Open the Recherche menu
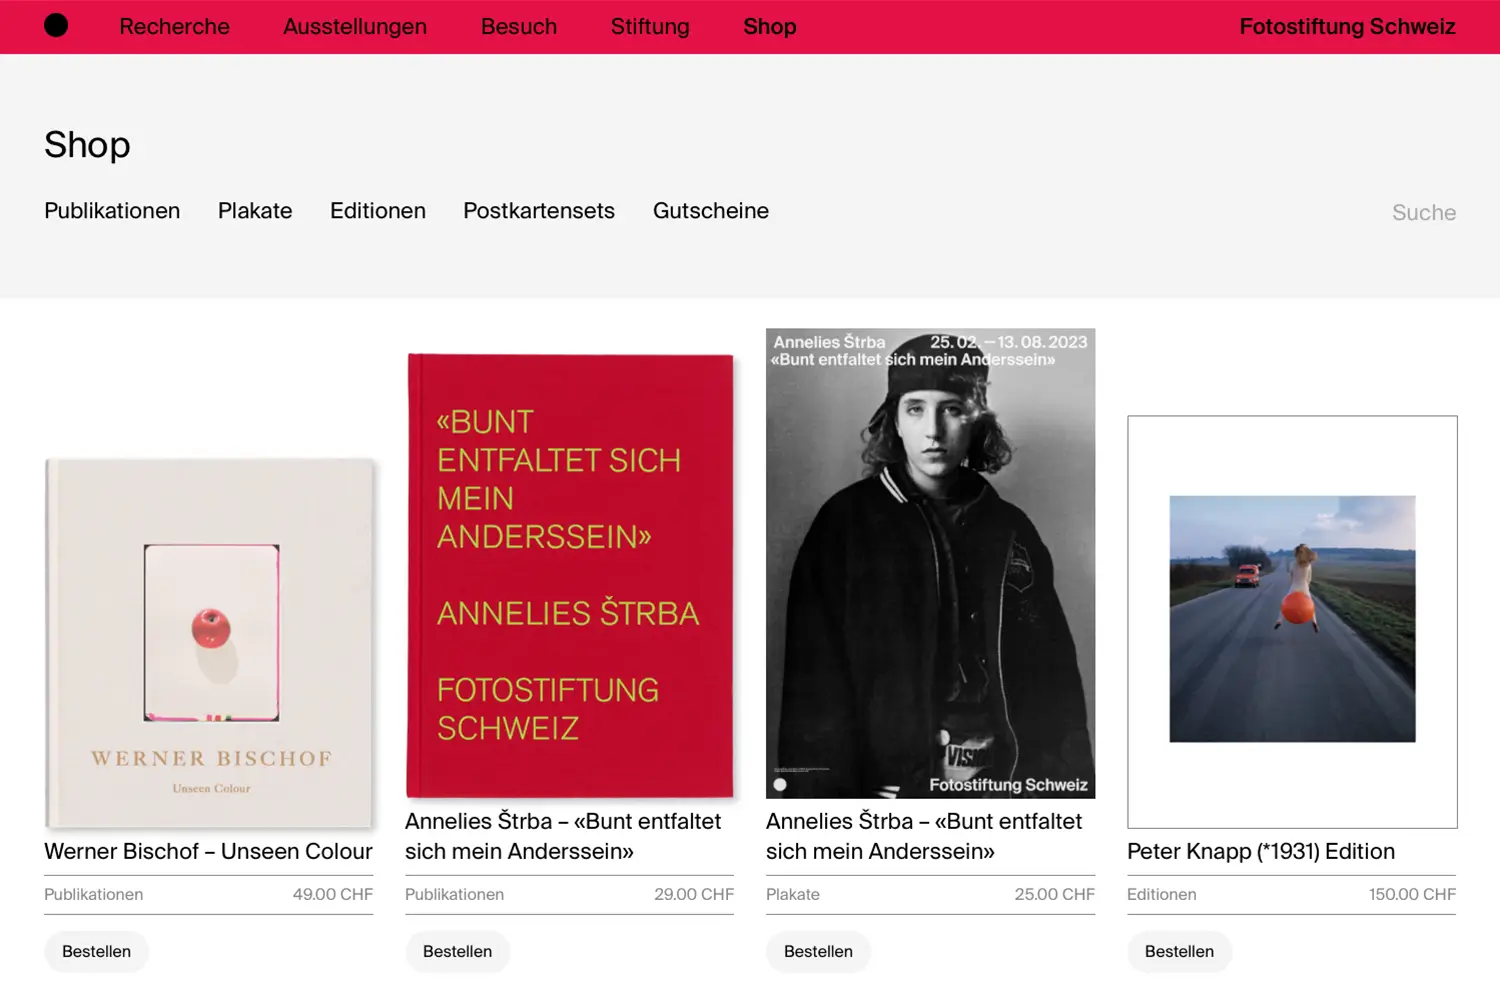The height and width of the screenshot is (990, 1500). 174,27
